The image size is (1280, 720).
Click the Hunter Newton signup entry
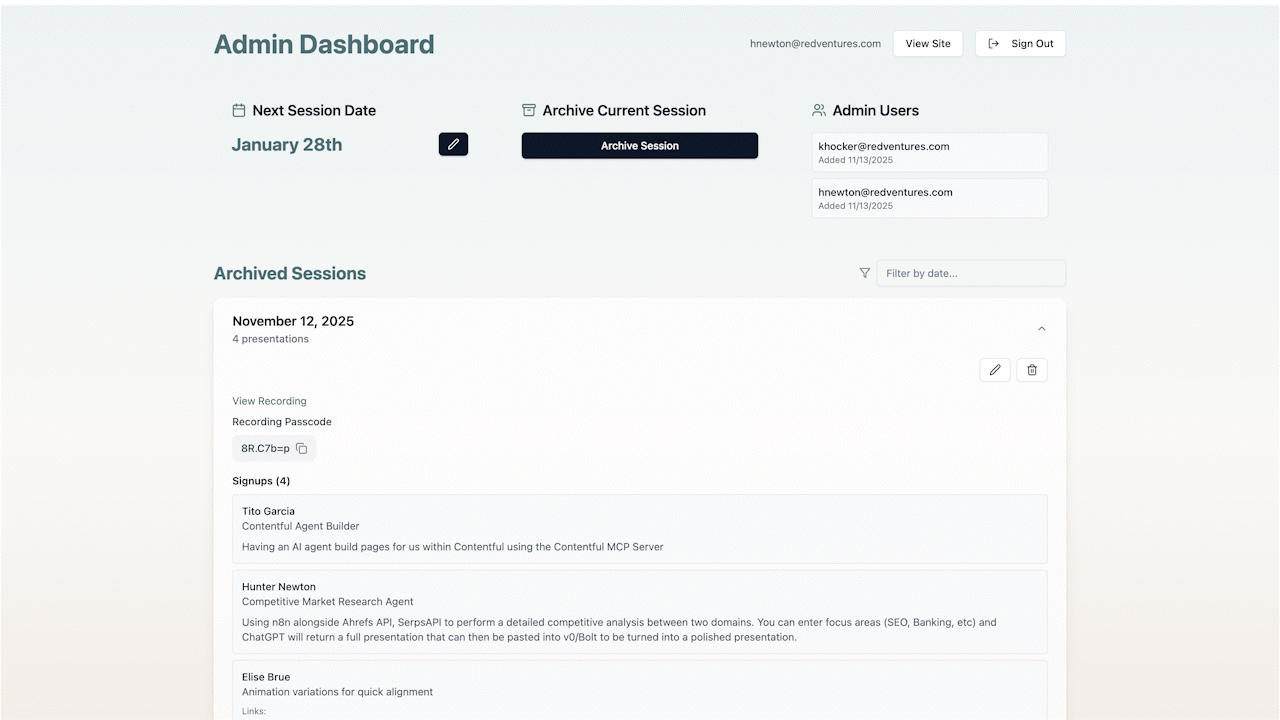639,611
